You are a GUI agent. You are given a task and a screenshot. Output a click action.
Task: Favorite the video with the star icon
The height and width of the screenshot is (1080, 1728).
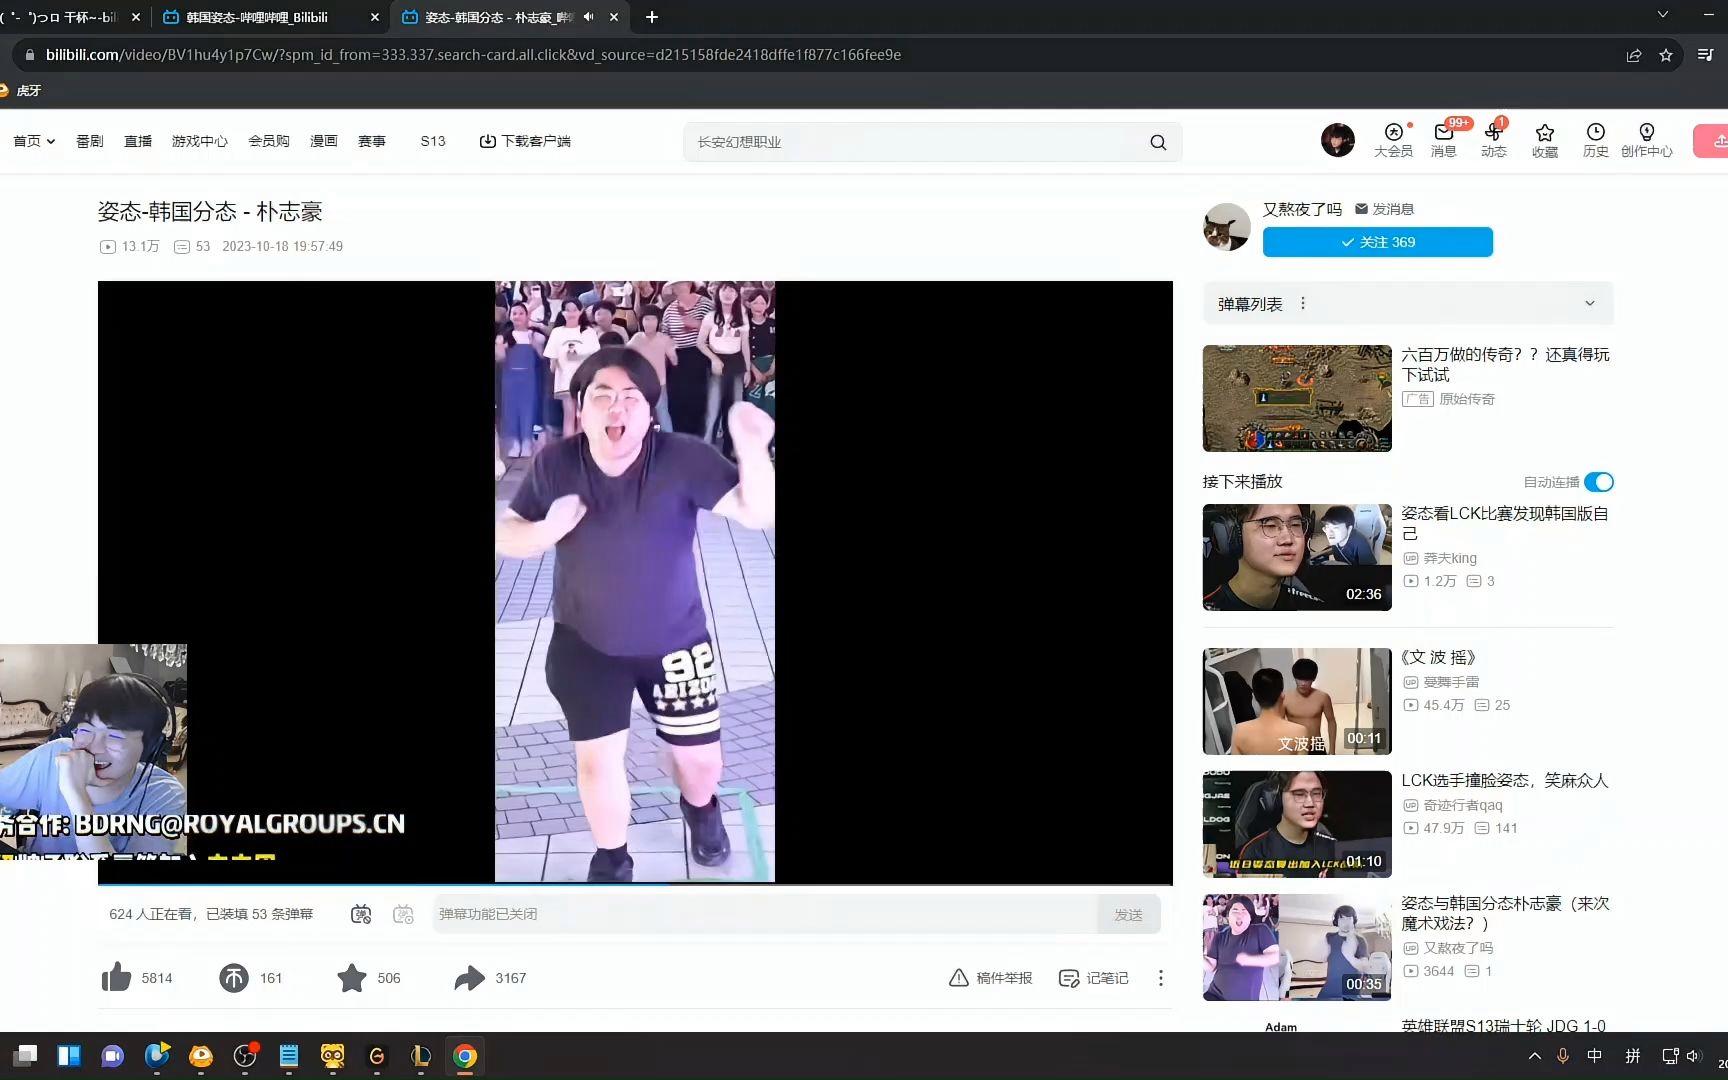coord(351,977)
